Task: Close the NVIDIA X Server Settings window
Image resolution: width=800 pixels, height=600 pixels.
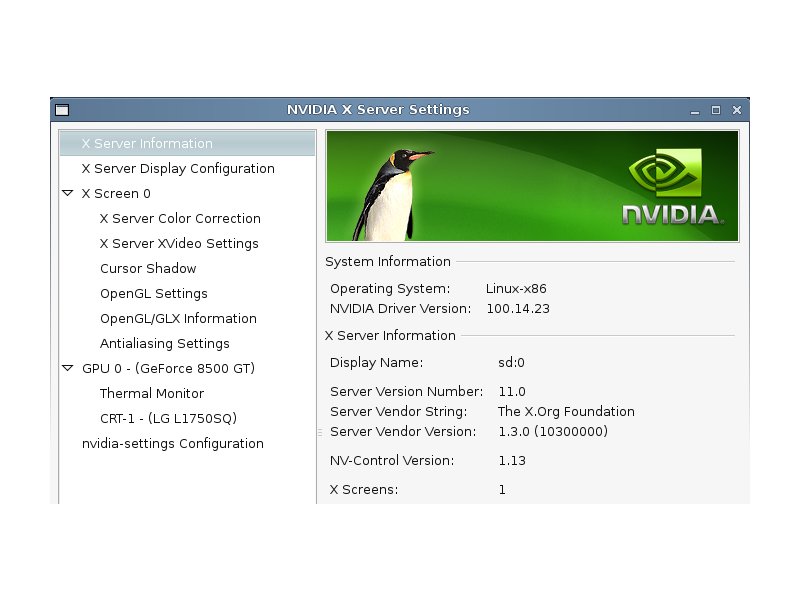Action: point(737,110)
